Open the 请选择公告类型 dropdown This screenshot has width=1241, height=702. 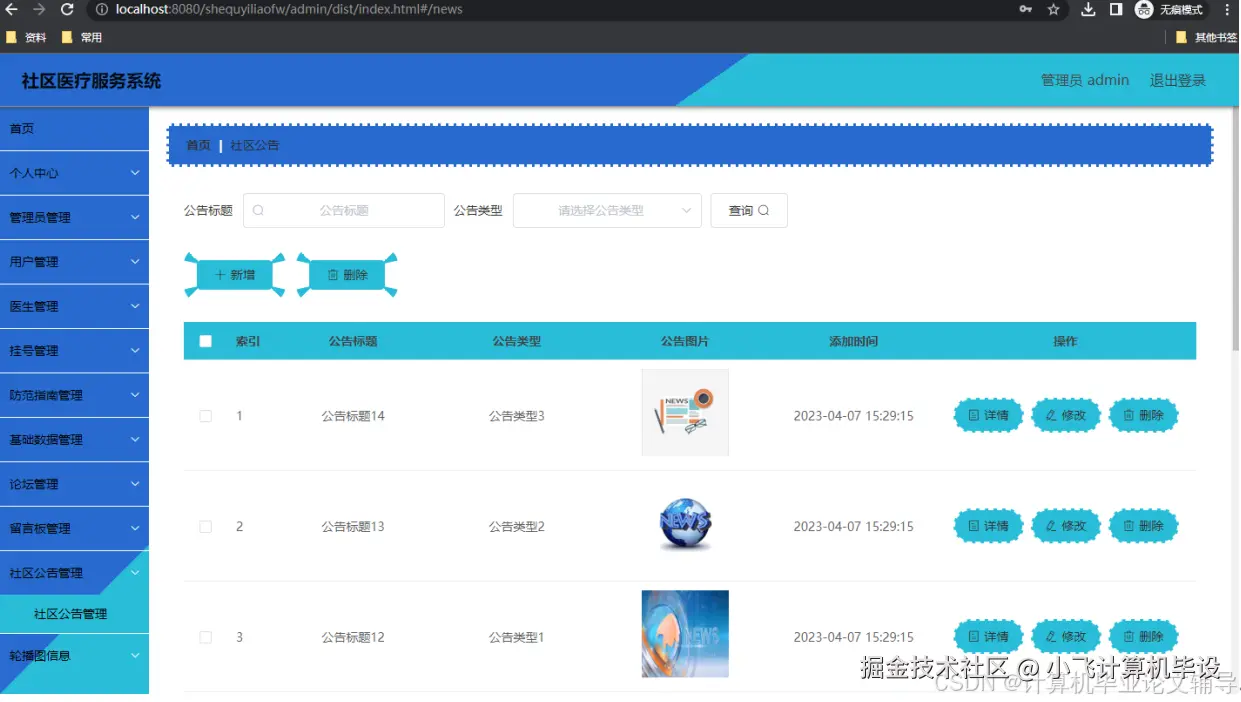607,210
